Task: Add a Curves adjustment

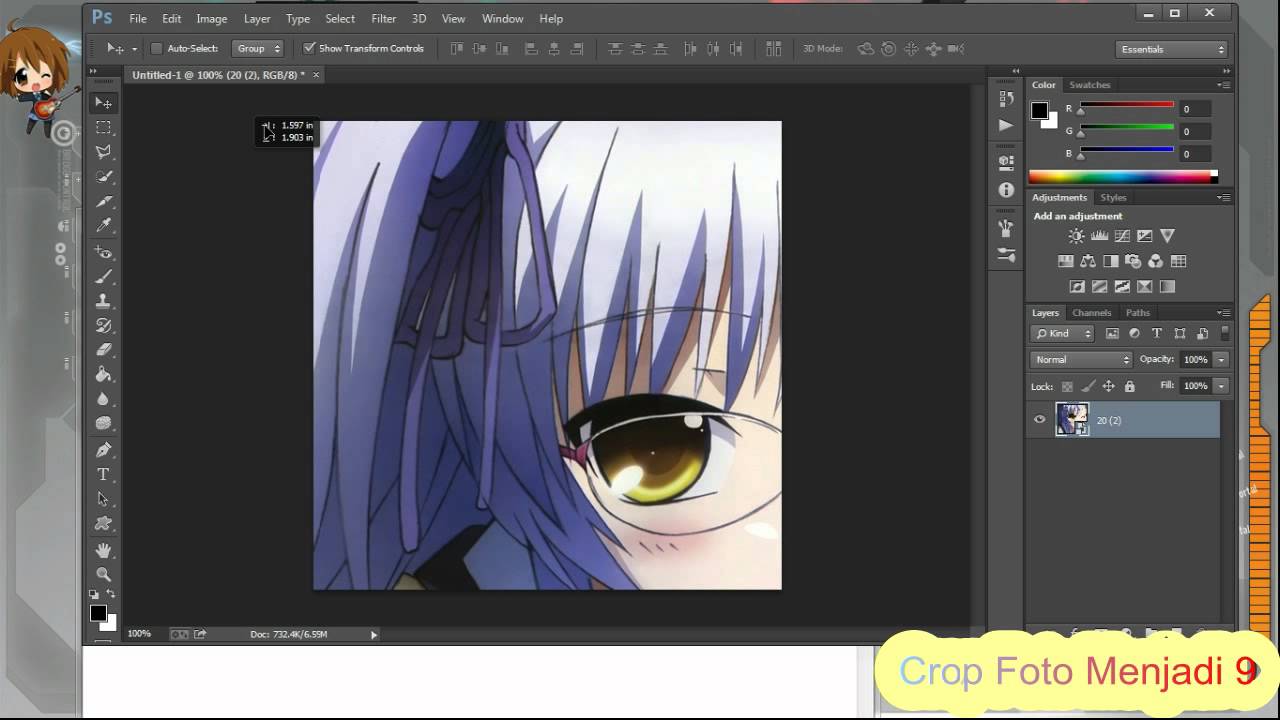Action: coord(1122,236)
